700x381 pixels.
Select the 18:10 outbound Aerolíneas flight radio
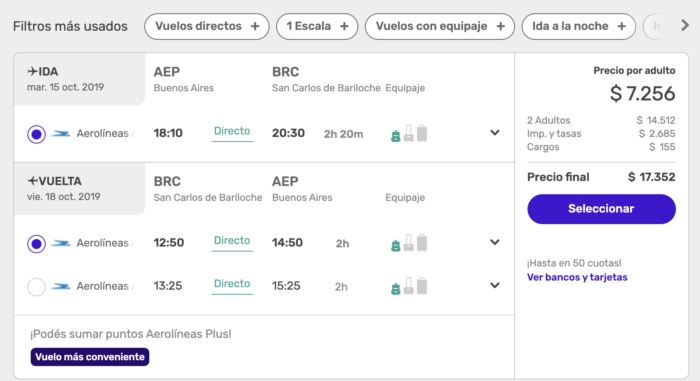pyautogui.click(x=36, y=134)
